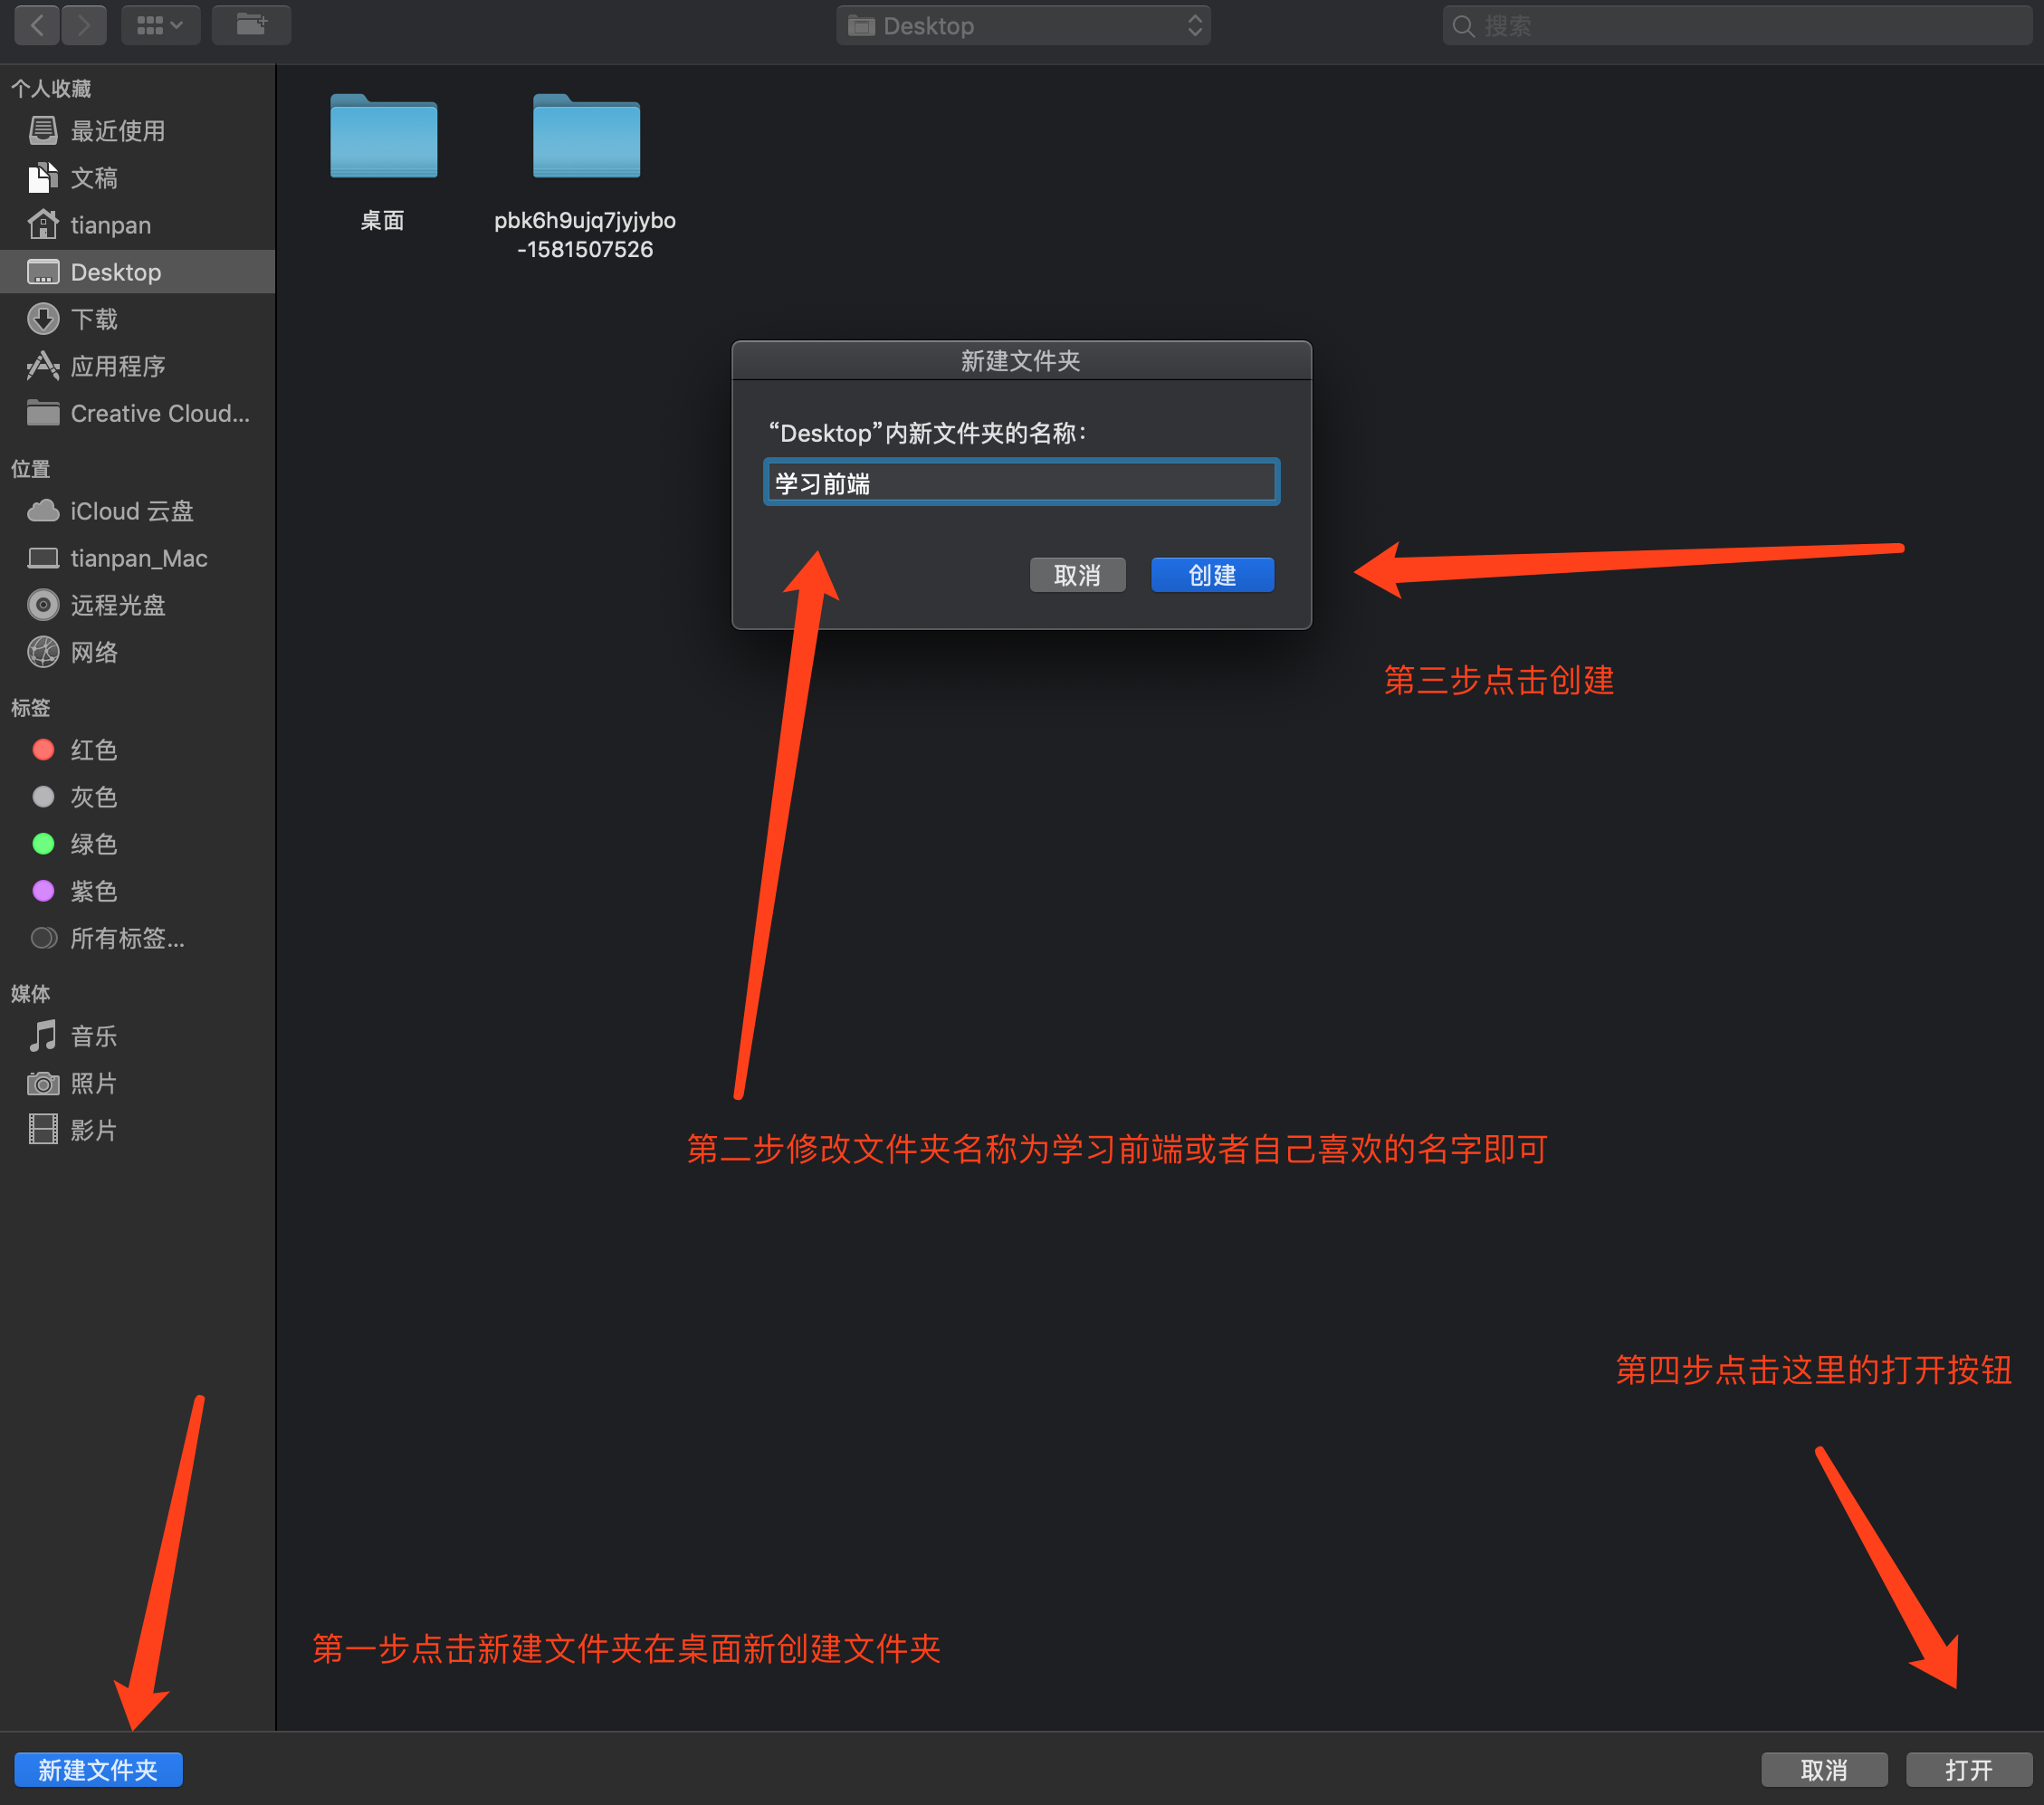This screenshot has width=2044, height=1805.
Task: Select the 绿色 tag
Action: (x=93, y=844)
